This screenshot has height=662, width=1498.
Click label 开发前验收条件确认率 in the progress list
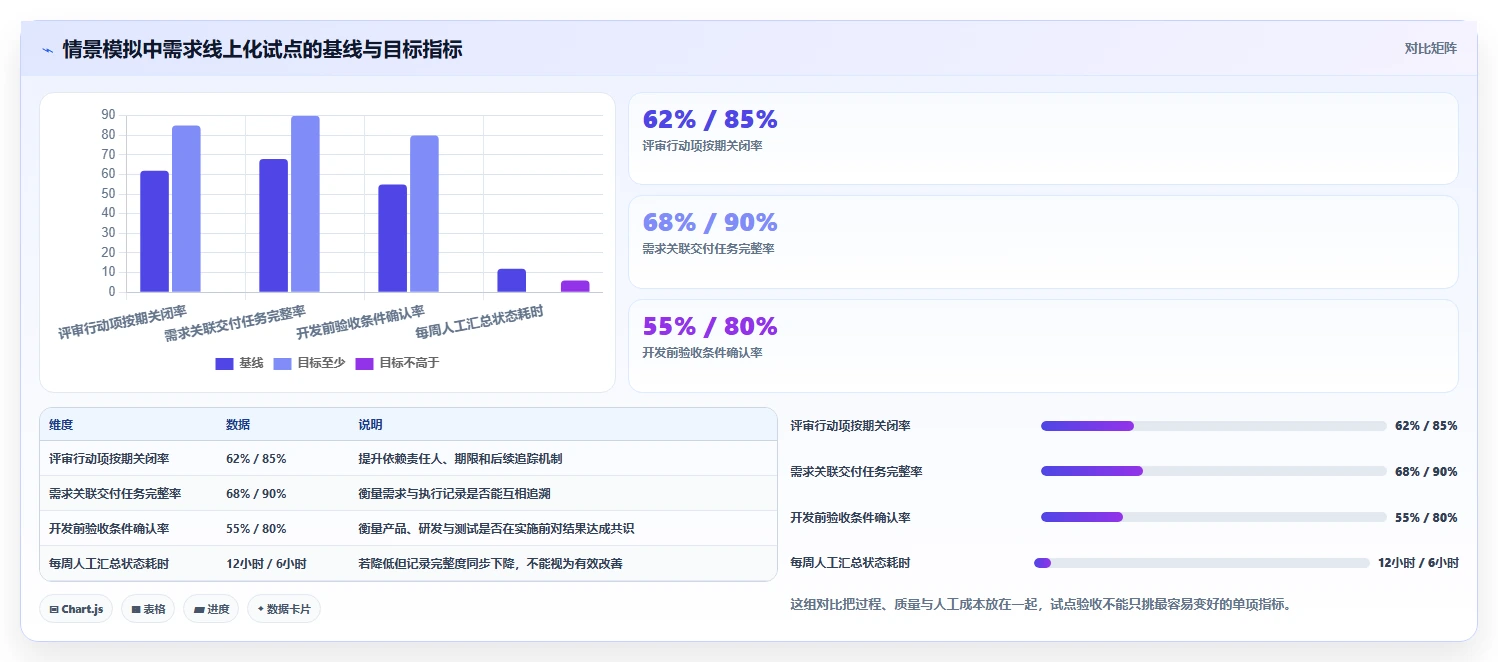click(850, 517)
